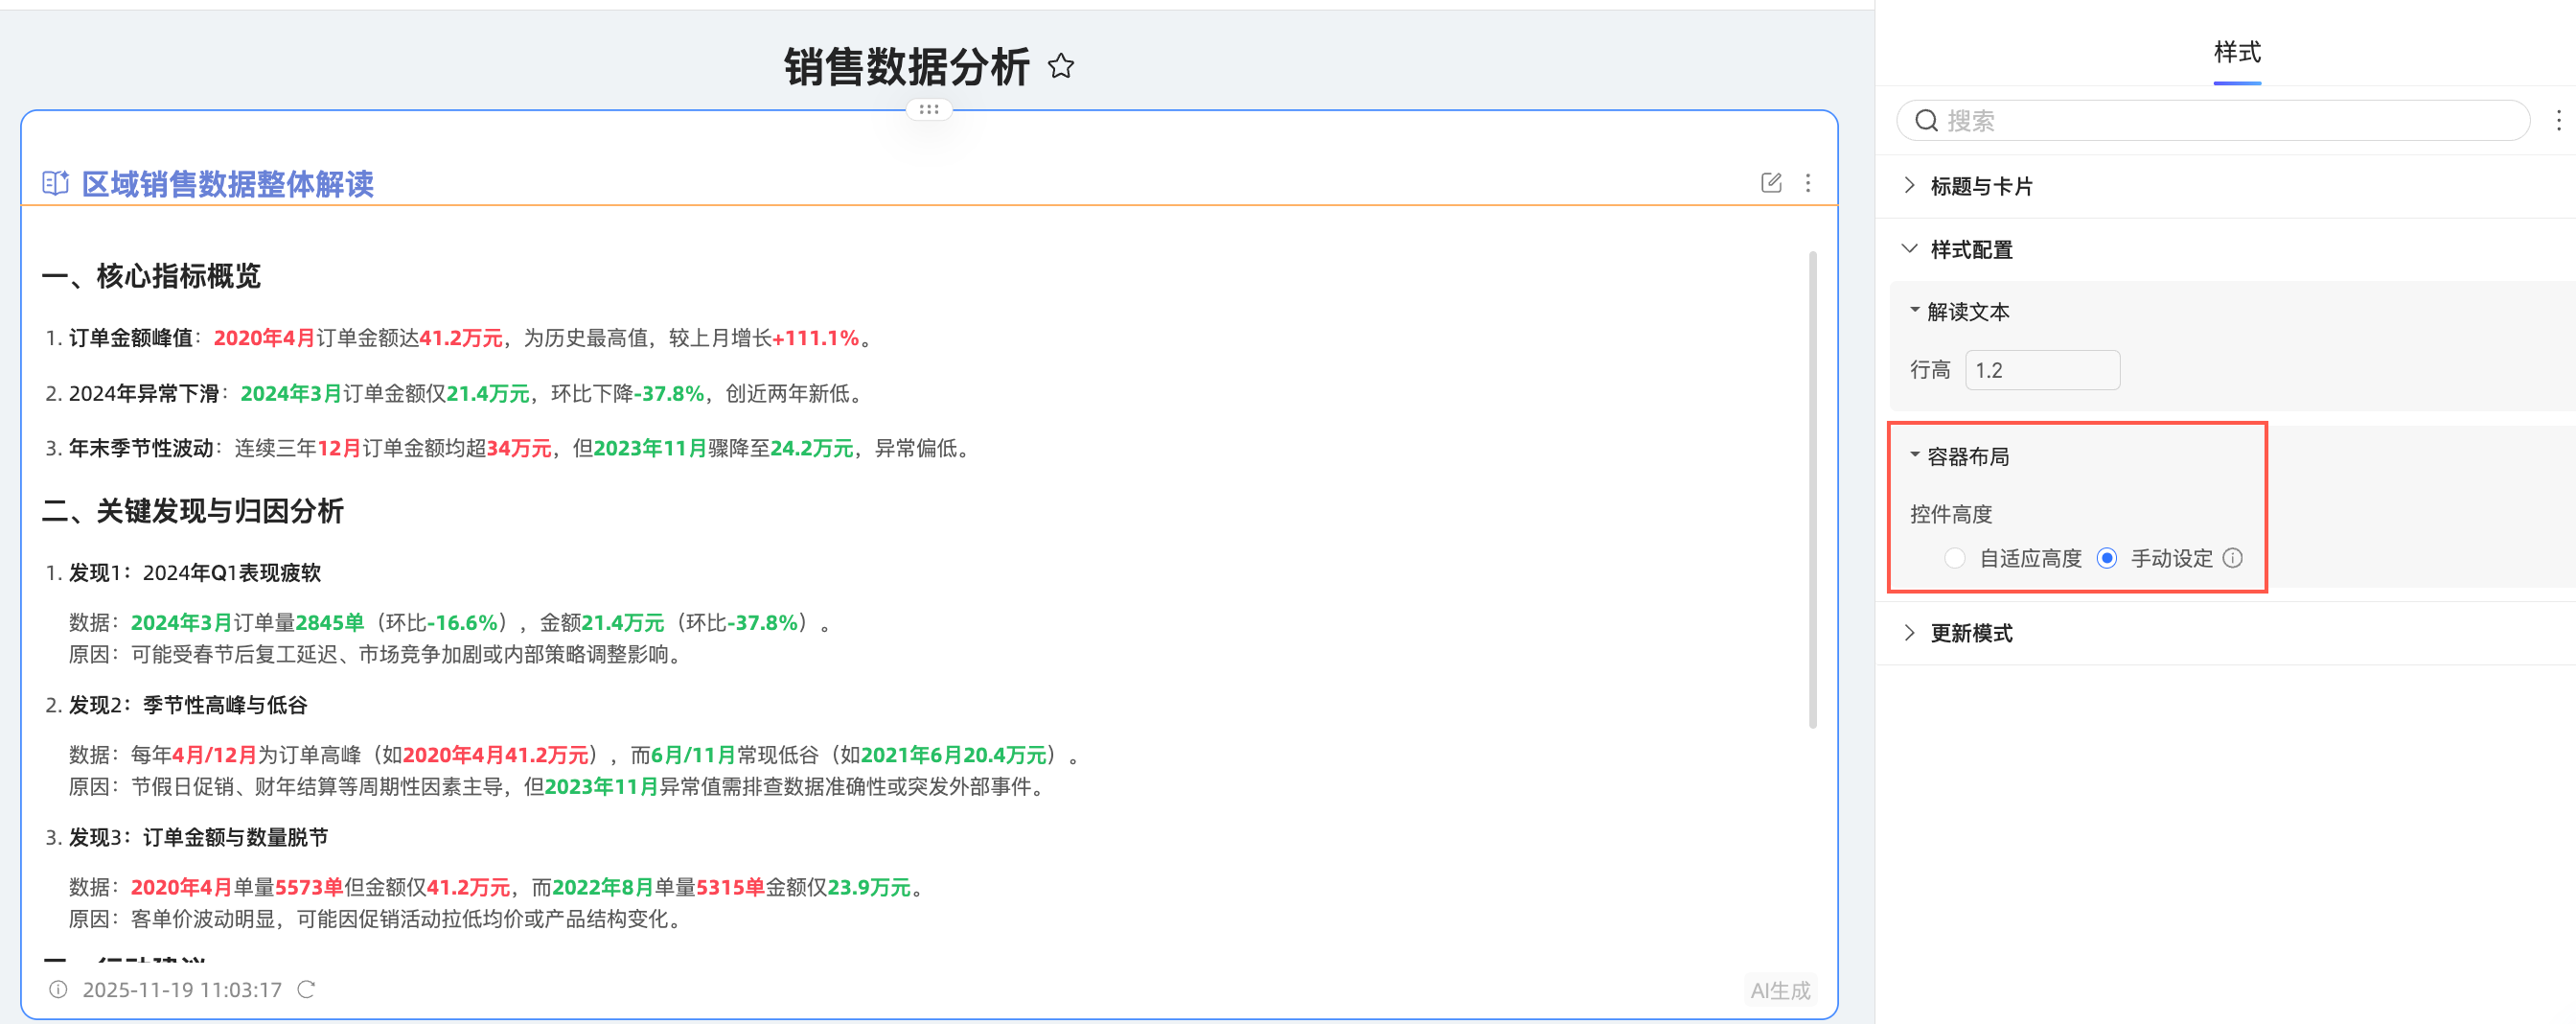Select the 手动设定 radio button
Image resolution: width=2576 pixels, height=1024 pixels.
(2107, 558)
